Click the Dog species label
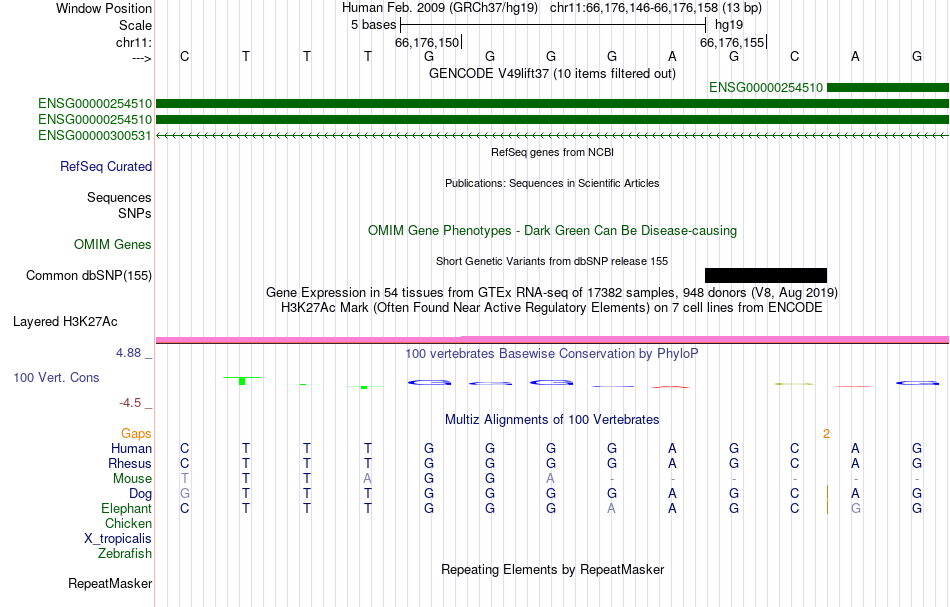950x607 pixels. (x=140, y=494)
